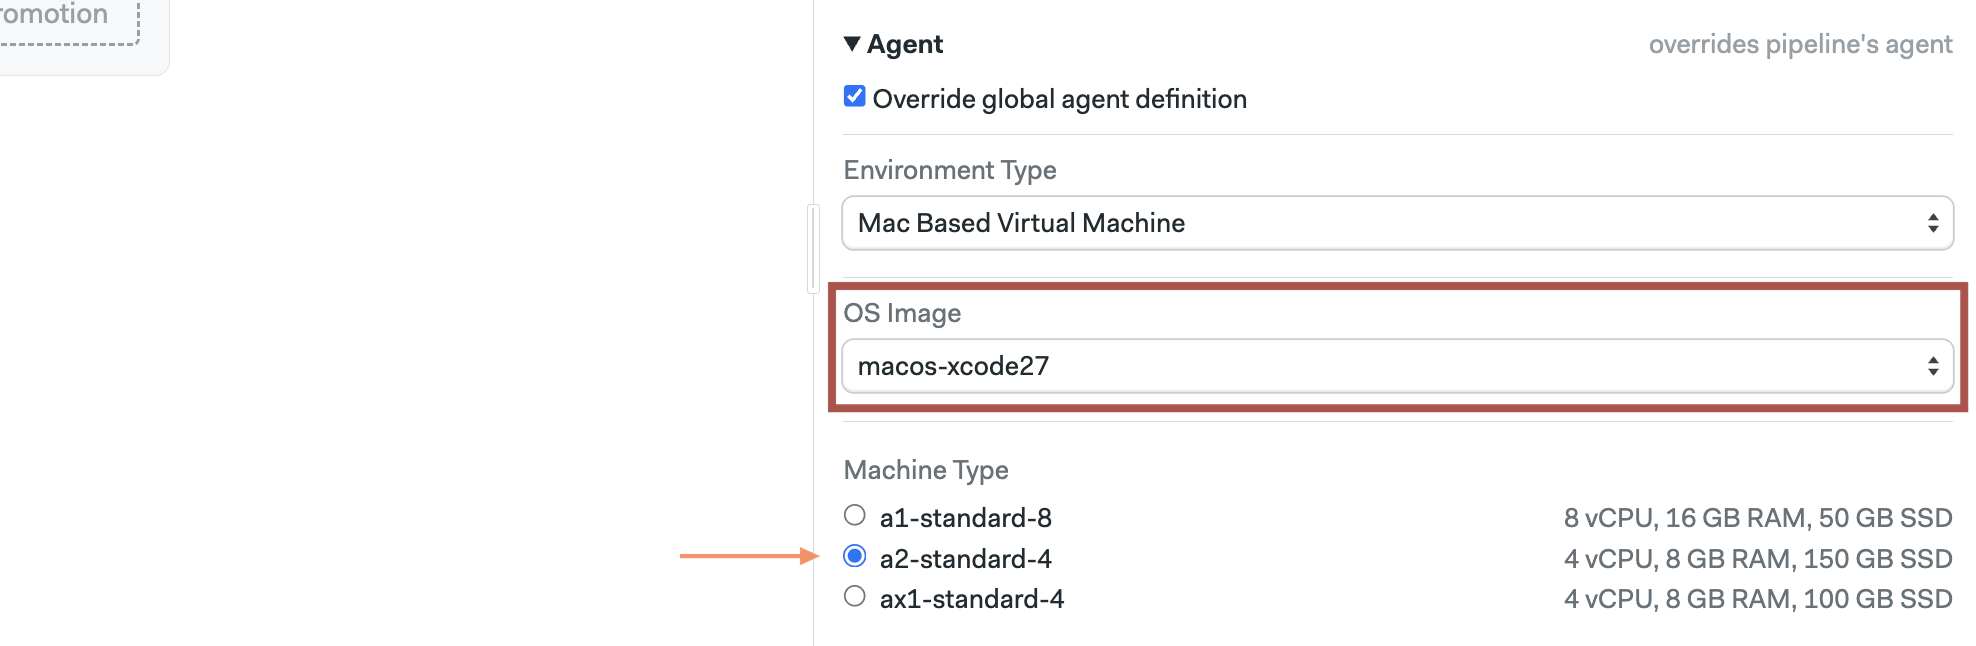Click the 'Environment Type' label
1976x646 pixels.
[x=950, y=170]
